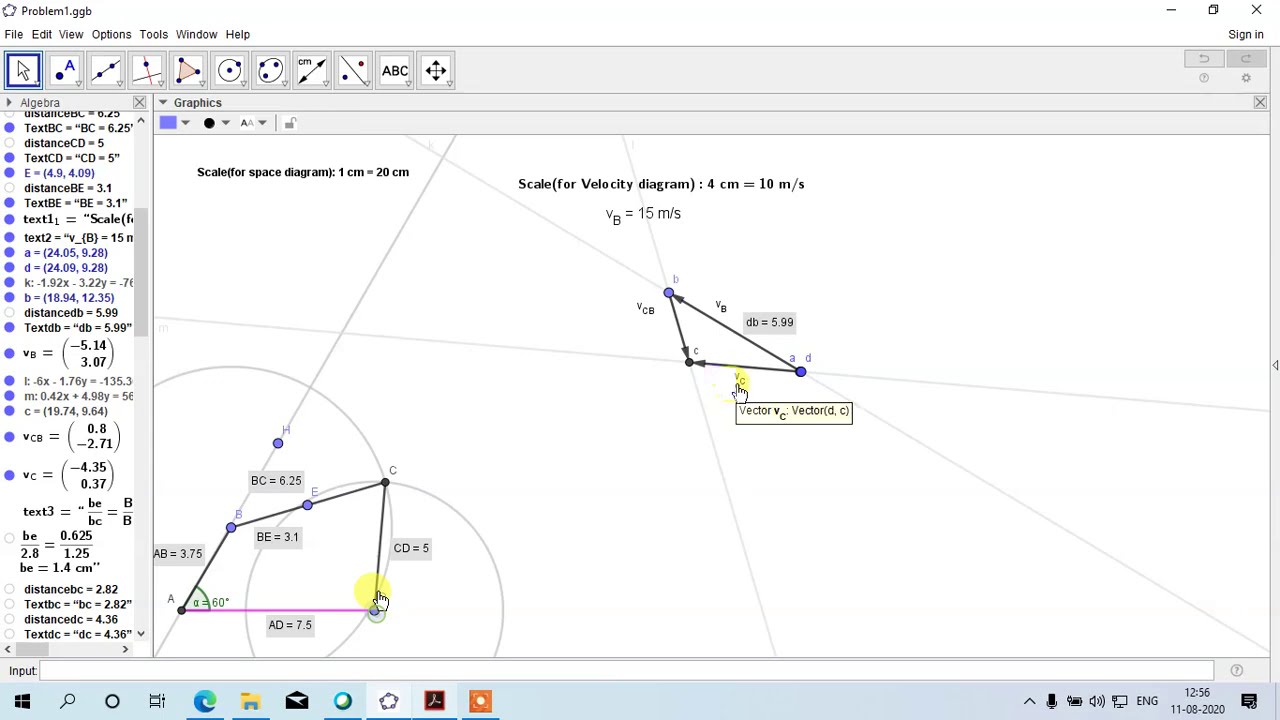This screenshot has height=720, width=1280.
Task: Click inside the Input bar field
Action: point(627,671)
